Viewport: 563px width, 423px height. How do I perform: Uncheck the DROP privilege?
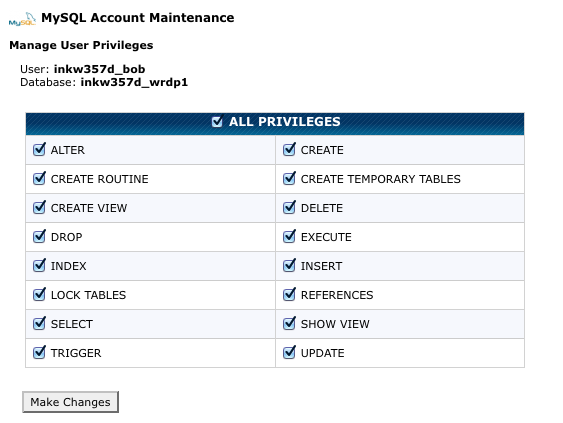[x=39, y=237]
